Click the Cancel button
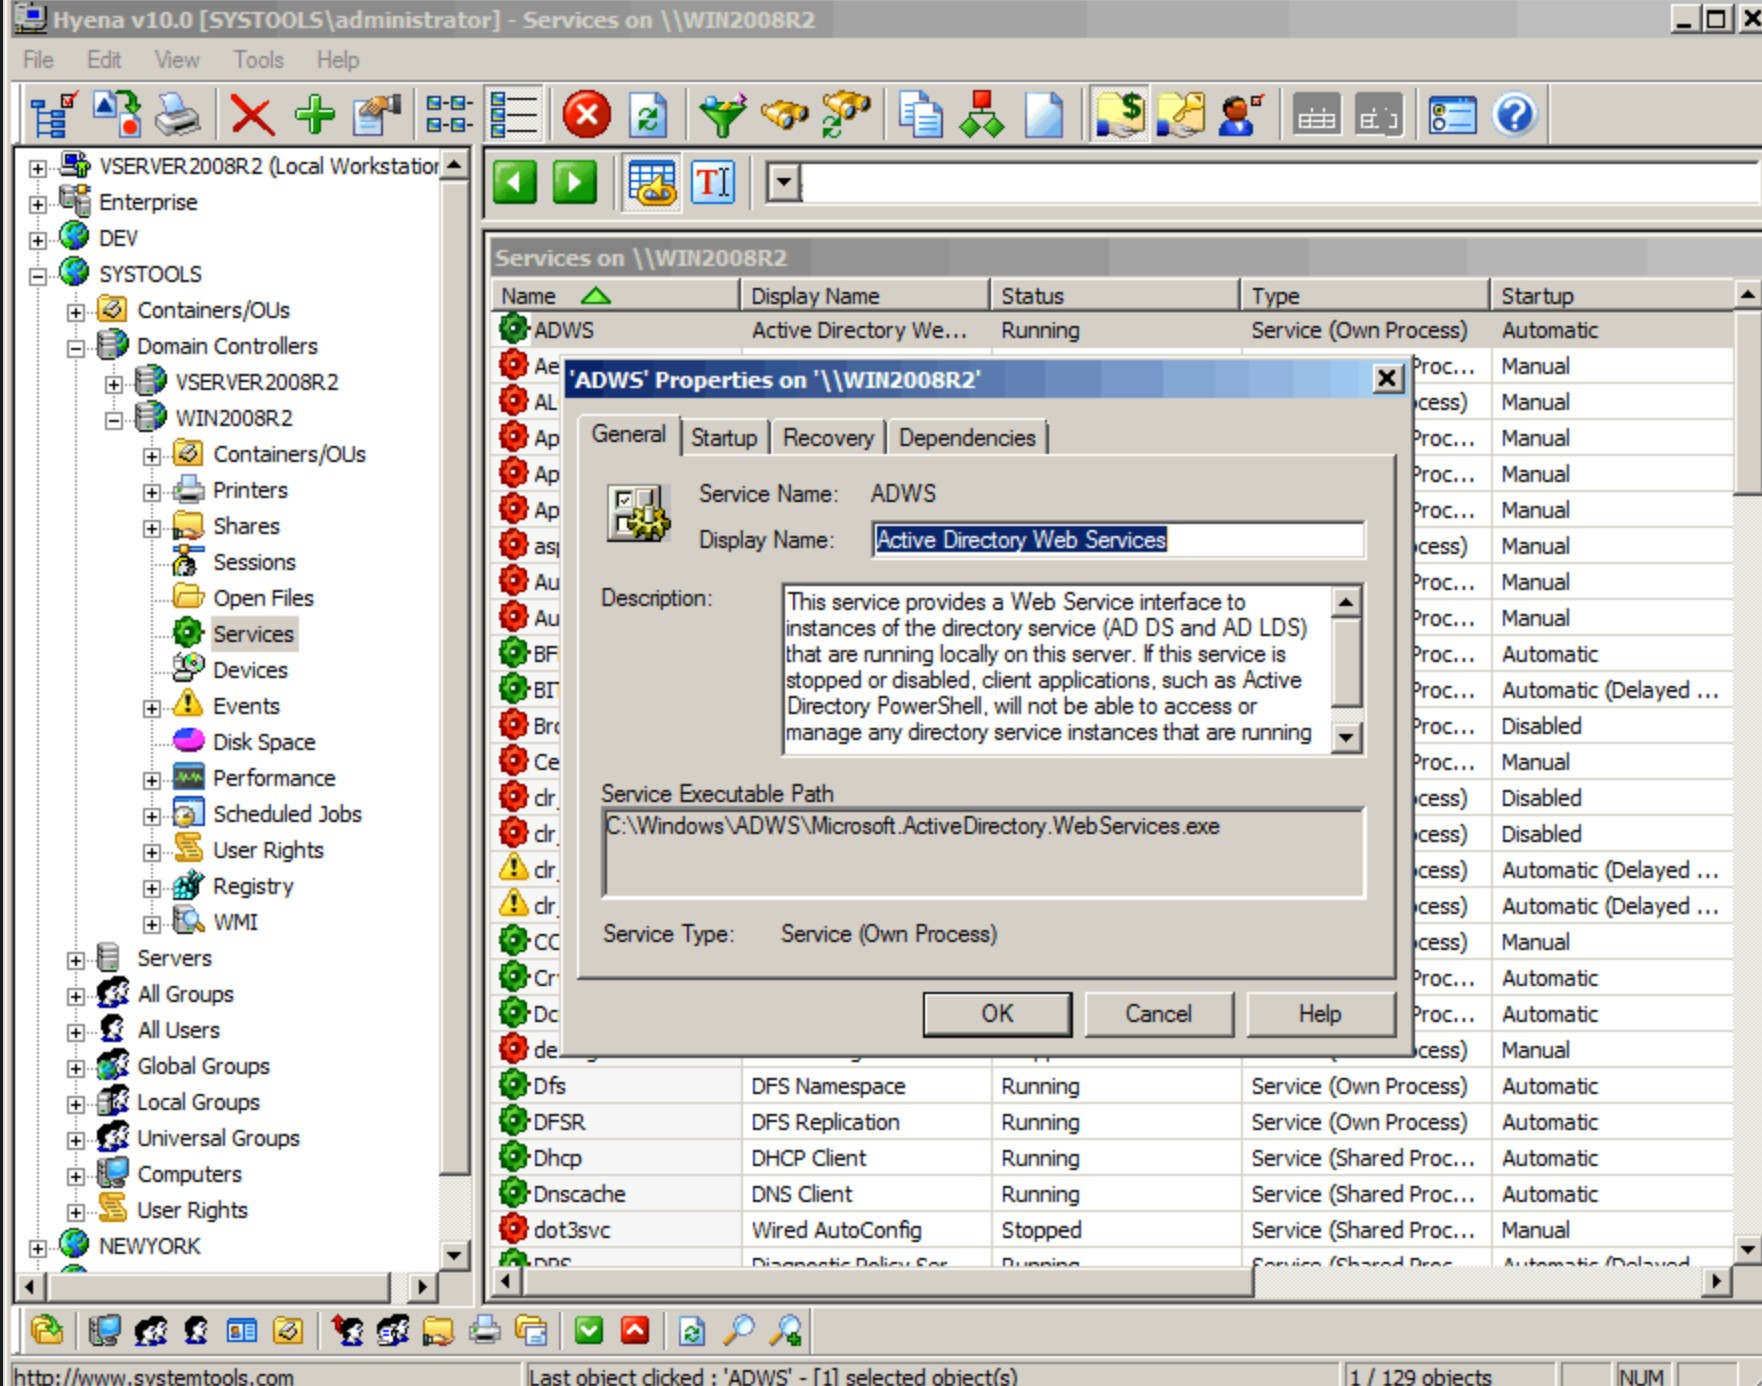 1158,1014
